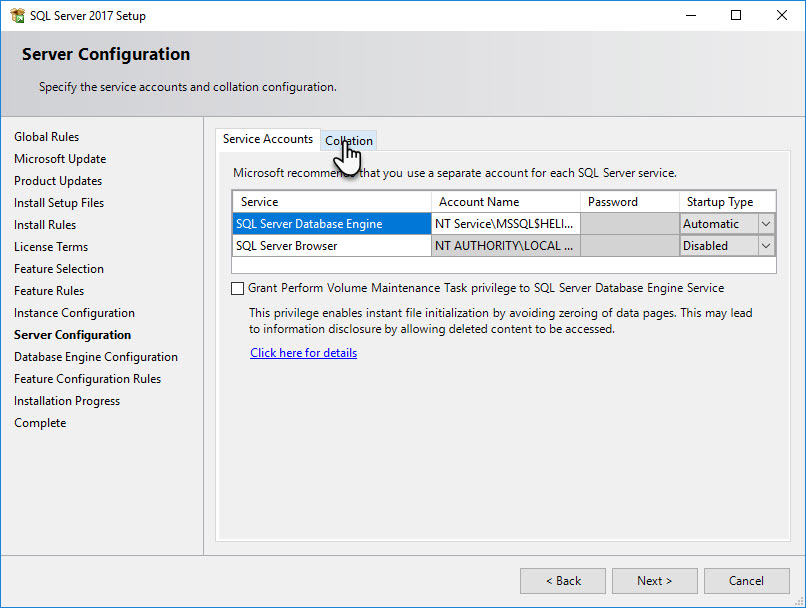Select the SQL Server Browser service row
This screenshot has width=806, height=608.
pyautogui.click(x=332, y=246)
